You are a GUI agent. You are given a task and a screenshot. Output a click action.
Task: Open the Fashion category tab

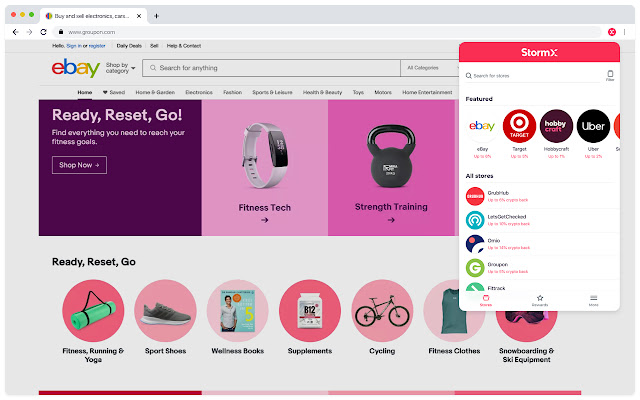pyautogui.click(x=232, y=92)
